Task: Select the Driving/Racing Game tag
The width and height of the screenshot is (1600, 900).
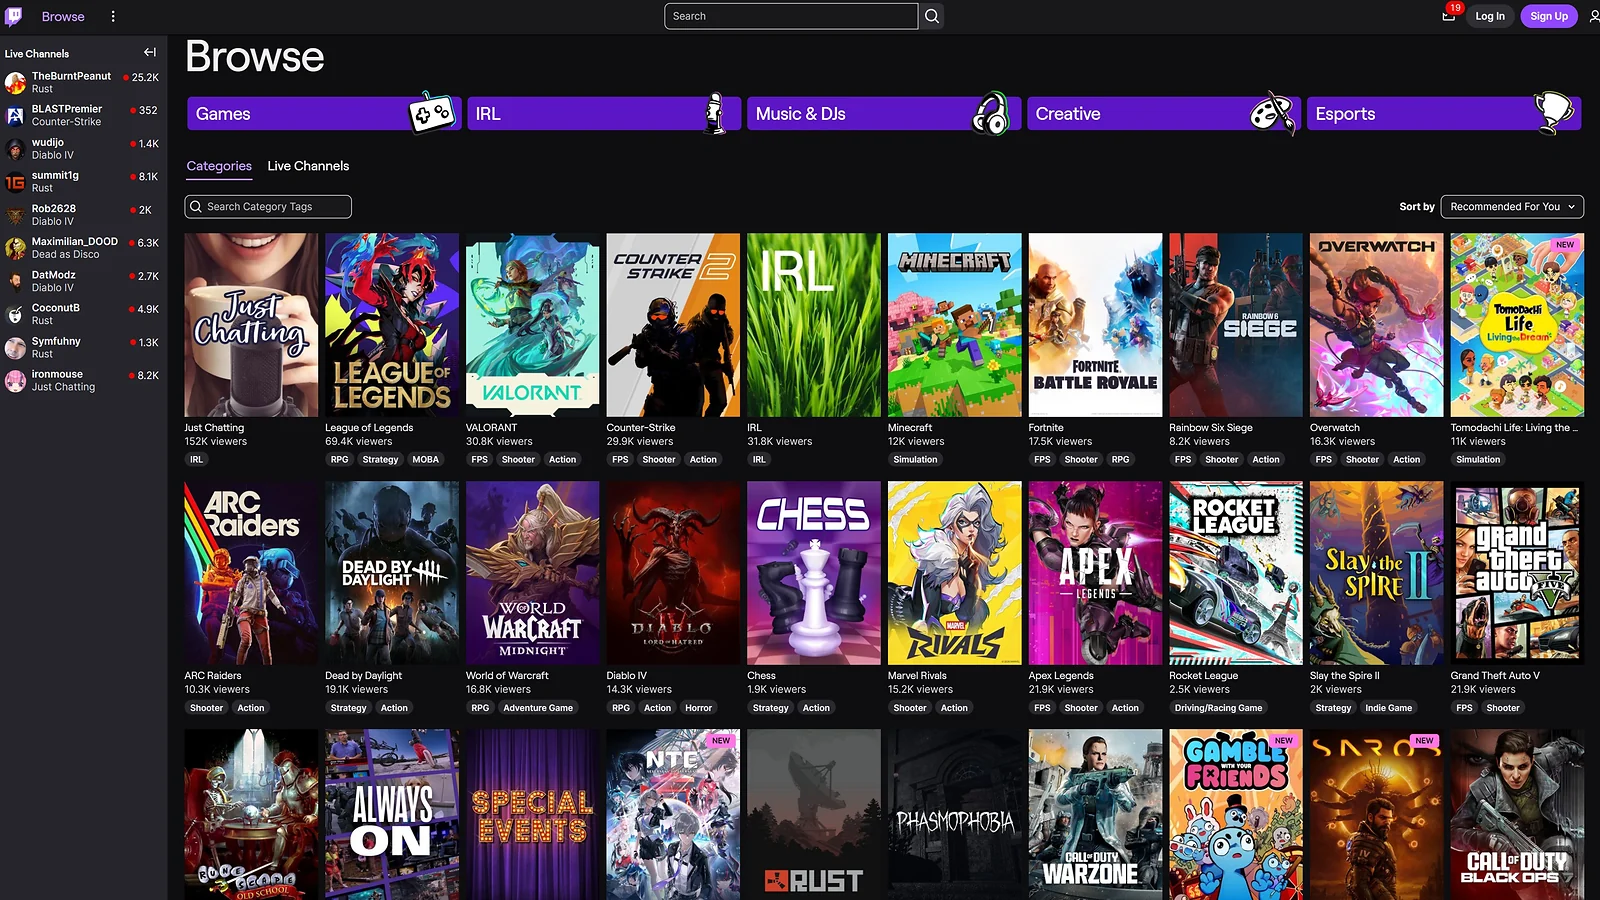Action: tap(1218, 708)
